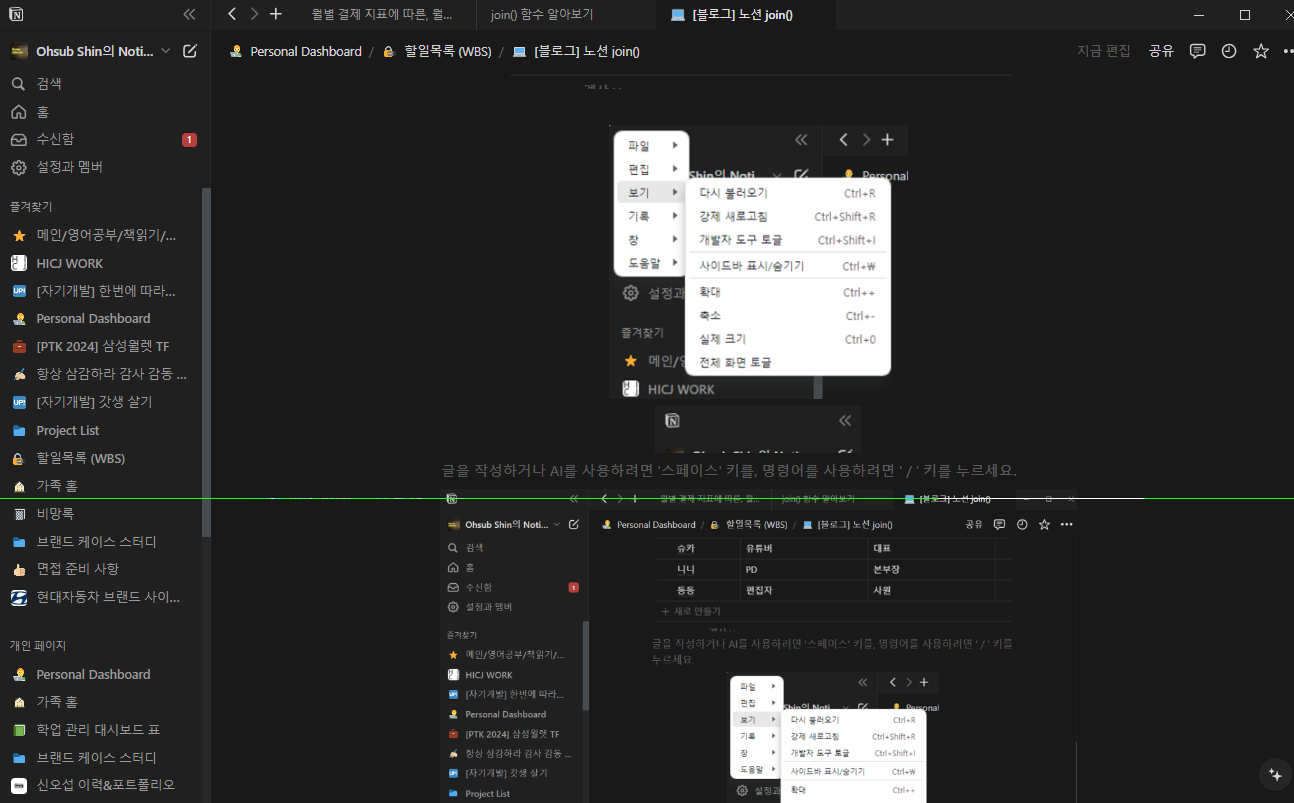Viewport: 1294px width, 803px height.
Task: Click the 현대자동차 브랜드 사이... page icon
Action: click(x=19, y=597)
